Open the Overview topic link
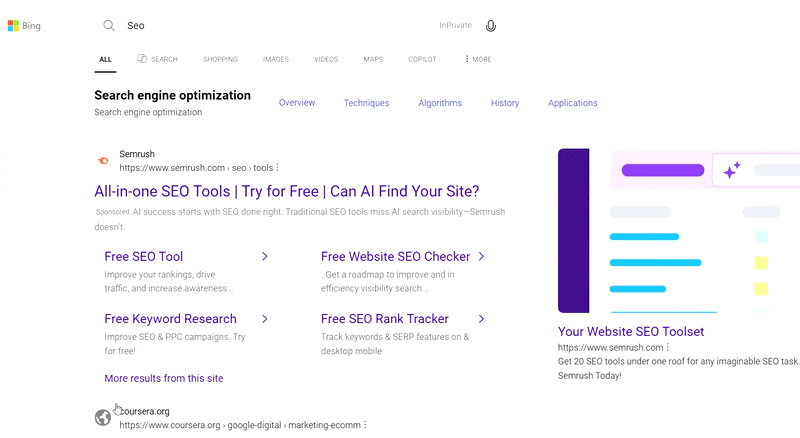800x438 pixels. click(297, 103)
